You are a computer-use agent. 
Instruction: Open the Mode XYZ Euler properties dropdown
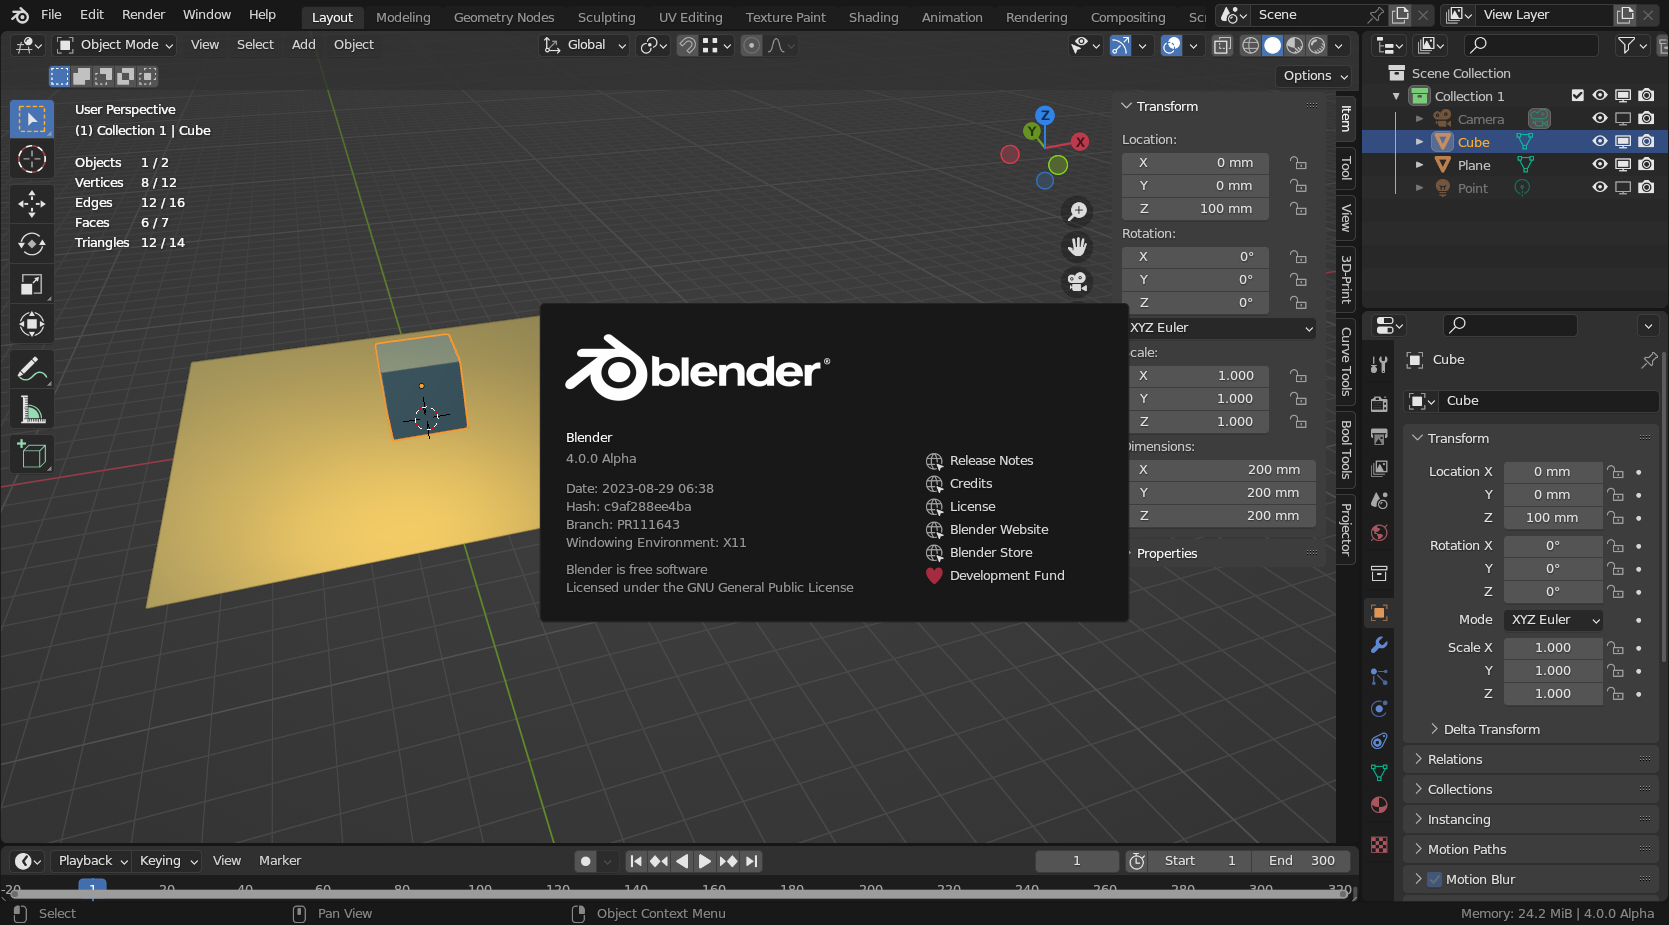coord(1553,620)
